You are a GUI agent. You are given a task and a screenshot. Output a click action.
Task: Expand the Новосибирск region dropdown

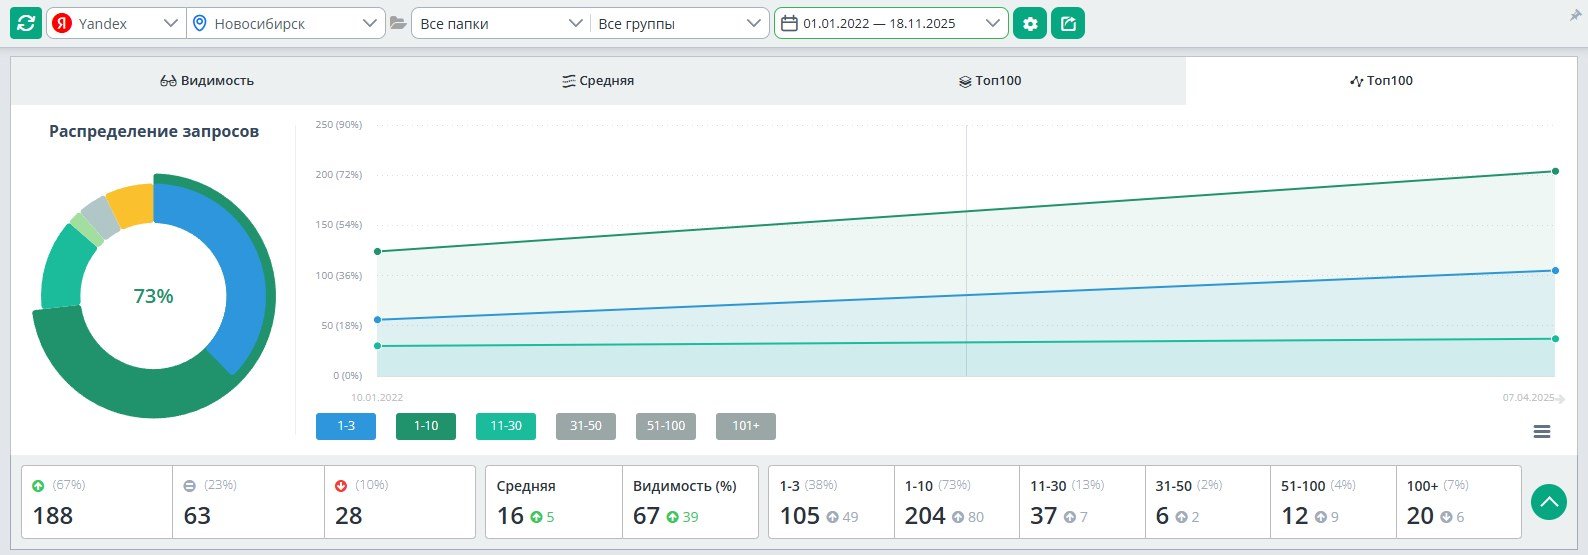tap(286, 23)
